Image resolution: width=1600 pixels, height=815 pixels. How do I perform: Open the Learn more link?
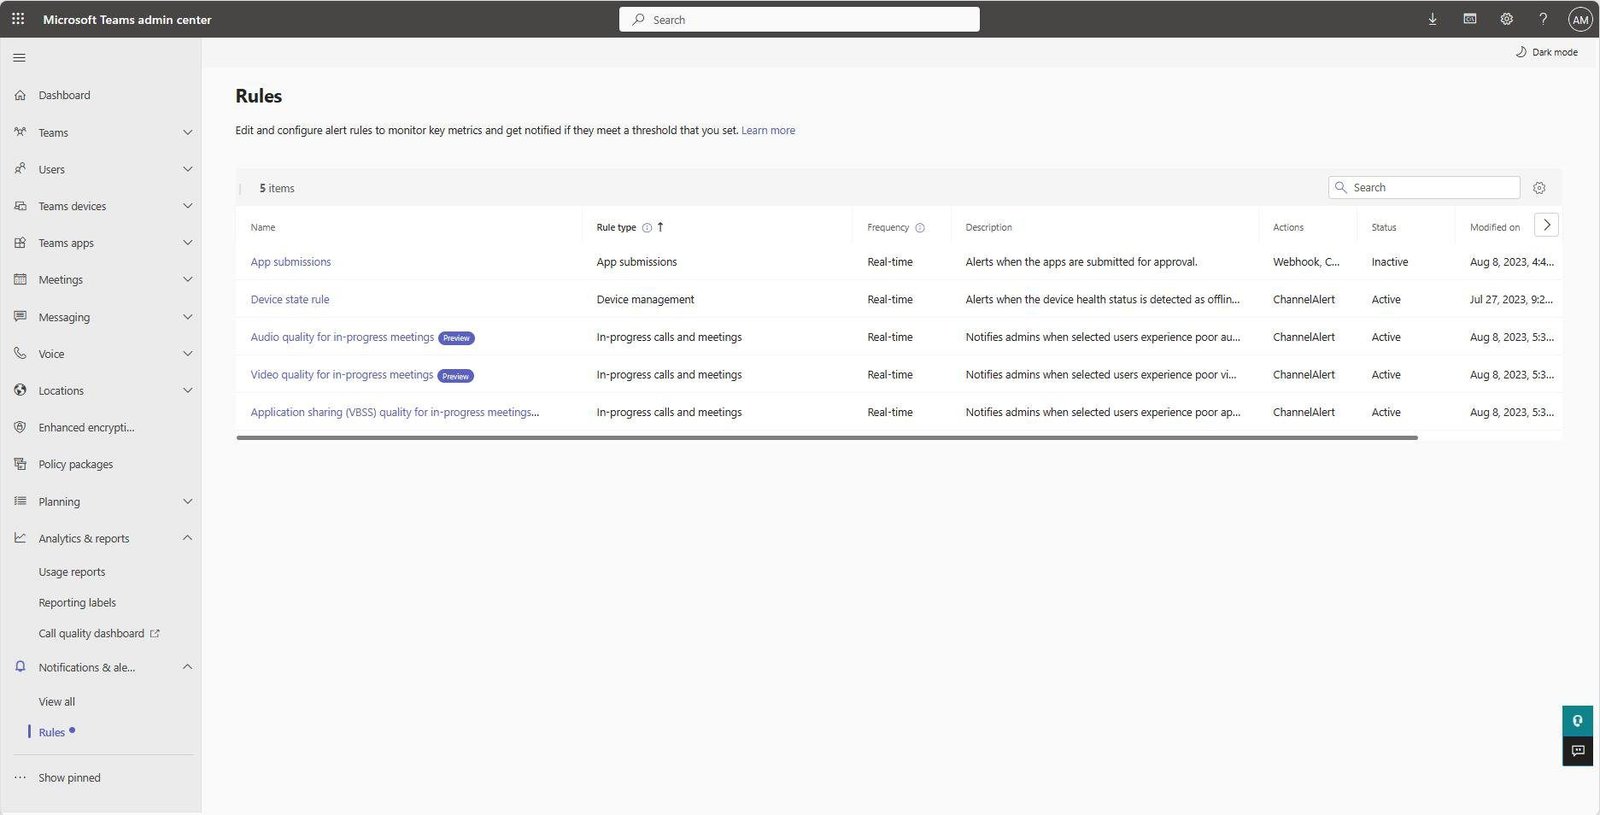click(768, 131)
